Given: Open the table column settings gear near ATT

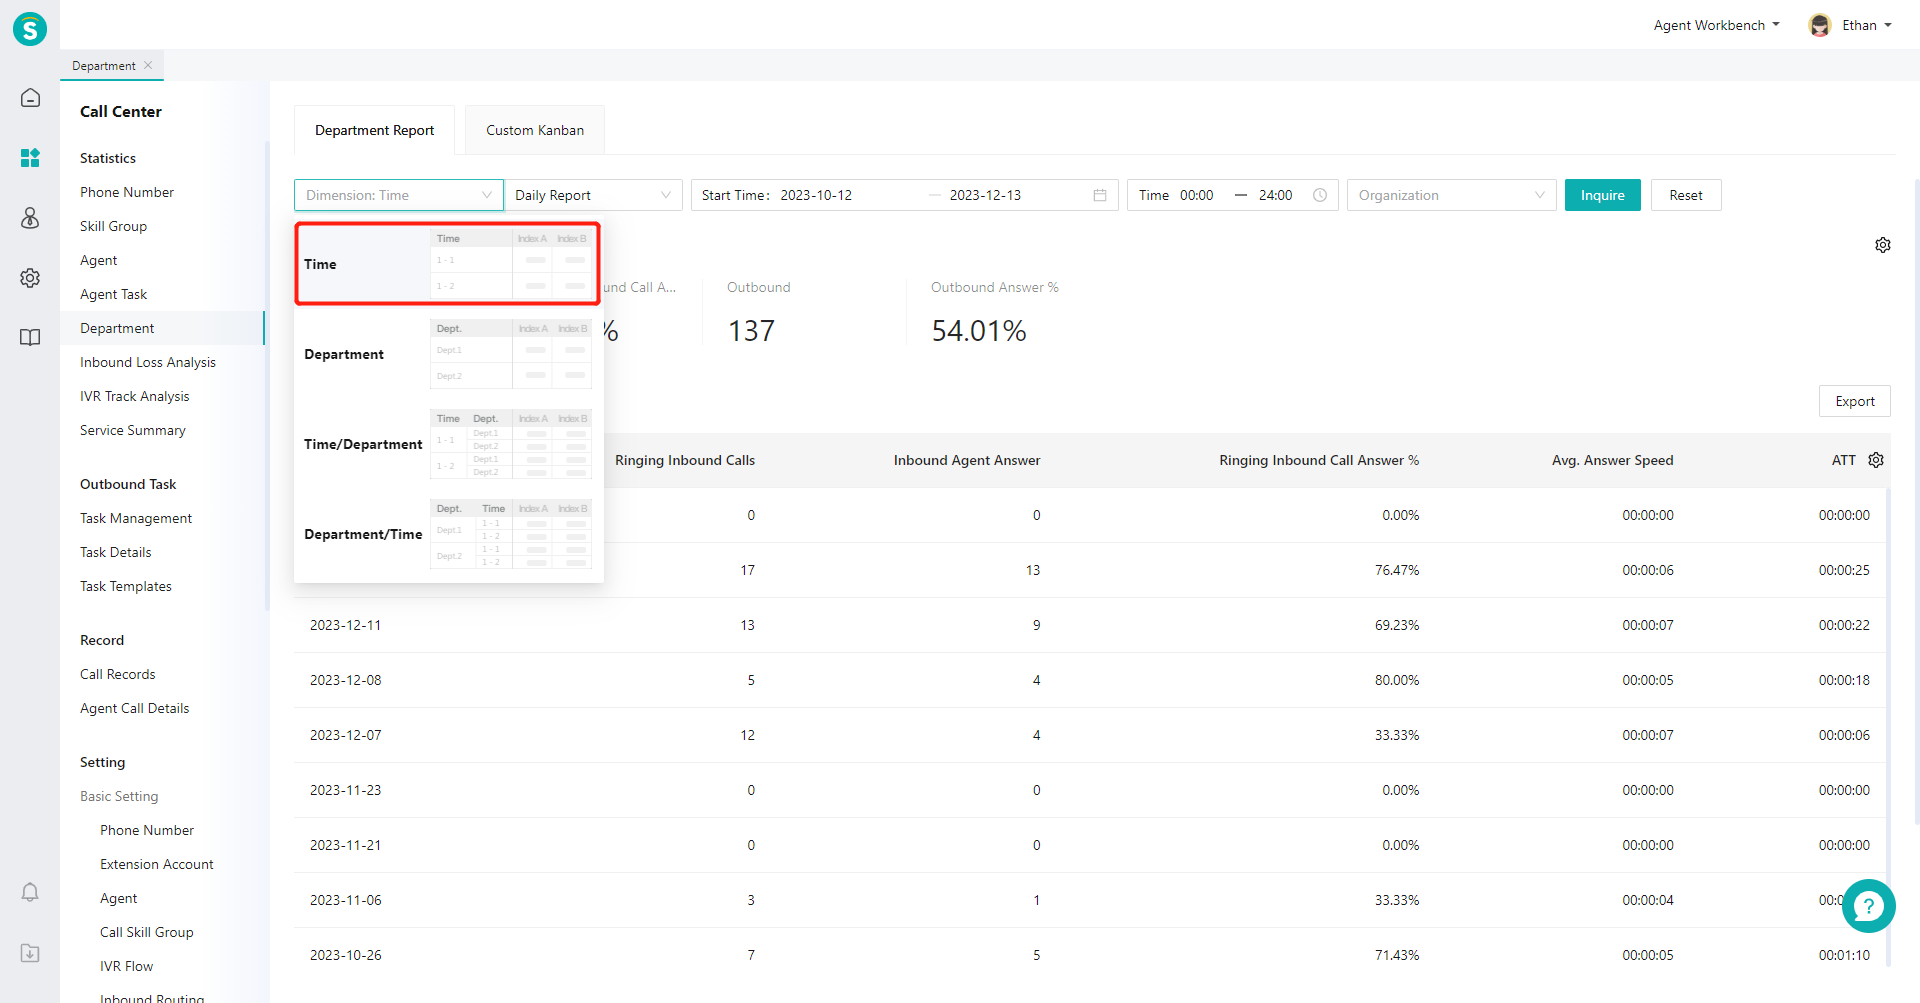Looking at the screenshot, I should (1876, 460).
